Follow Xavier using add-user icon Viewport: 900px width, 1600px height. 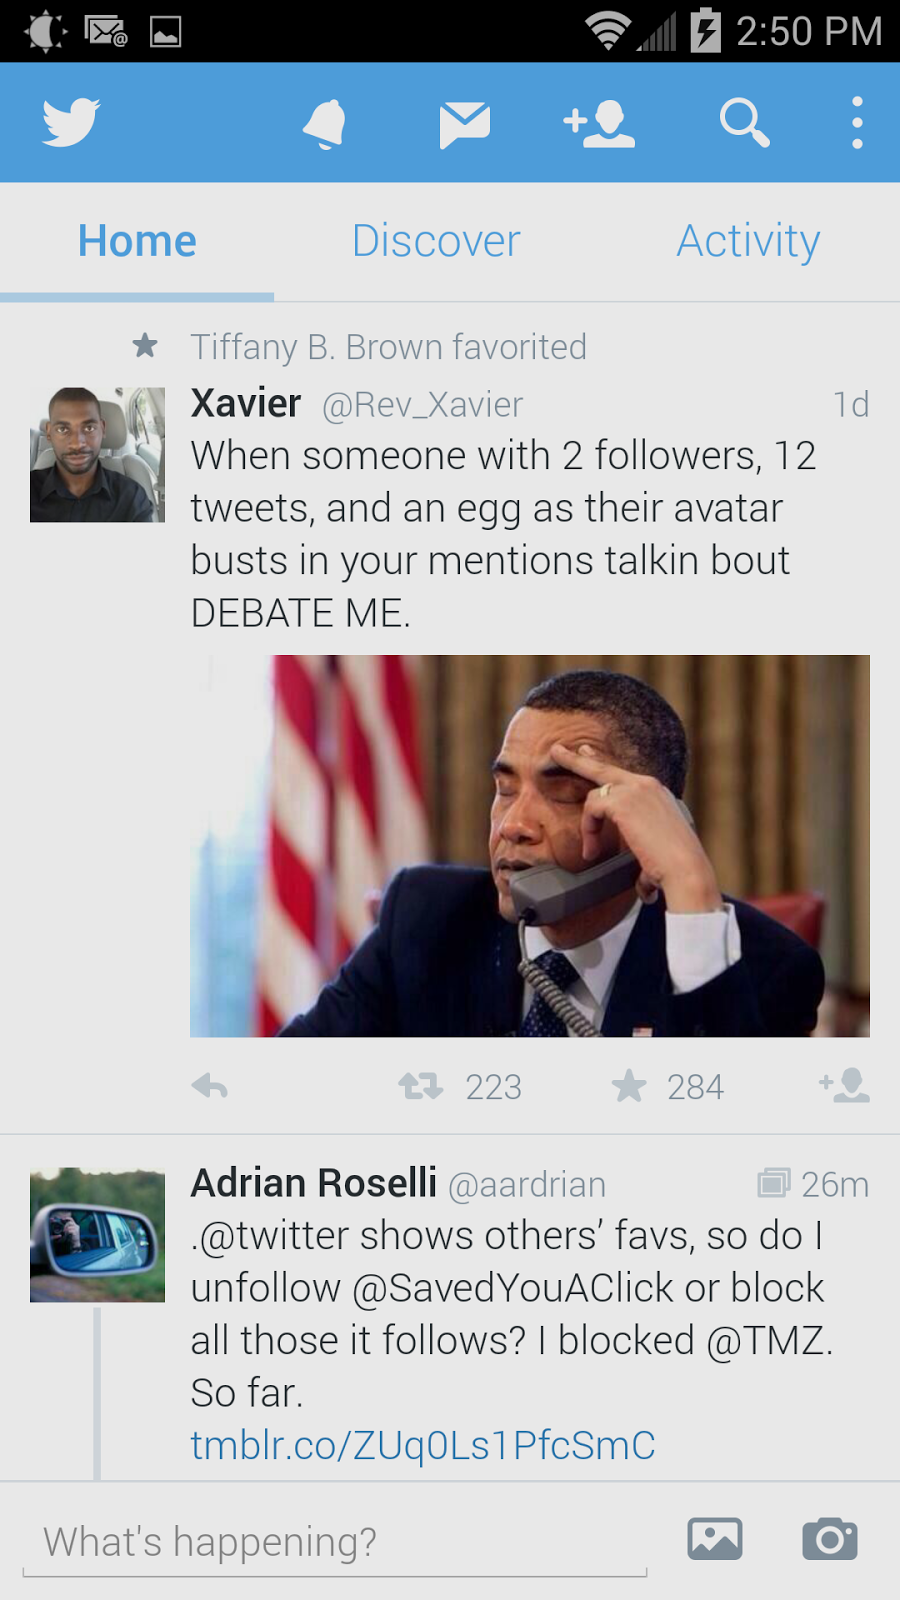point(845,1086)
